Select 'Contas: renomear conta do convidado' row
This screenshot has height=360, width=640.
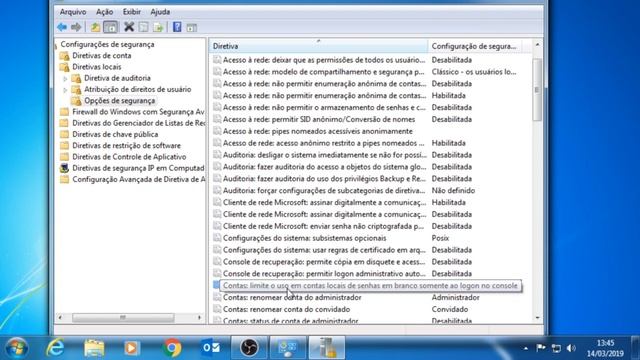[287, 309]
